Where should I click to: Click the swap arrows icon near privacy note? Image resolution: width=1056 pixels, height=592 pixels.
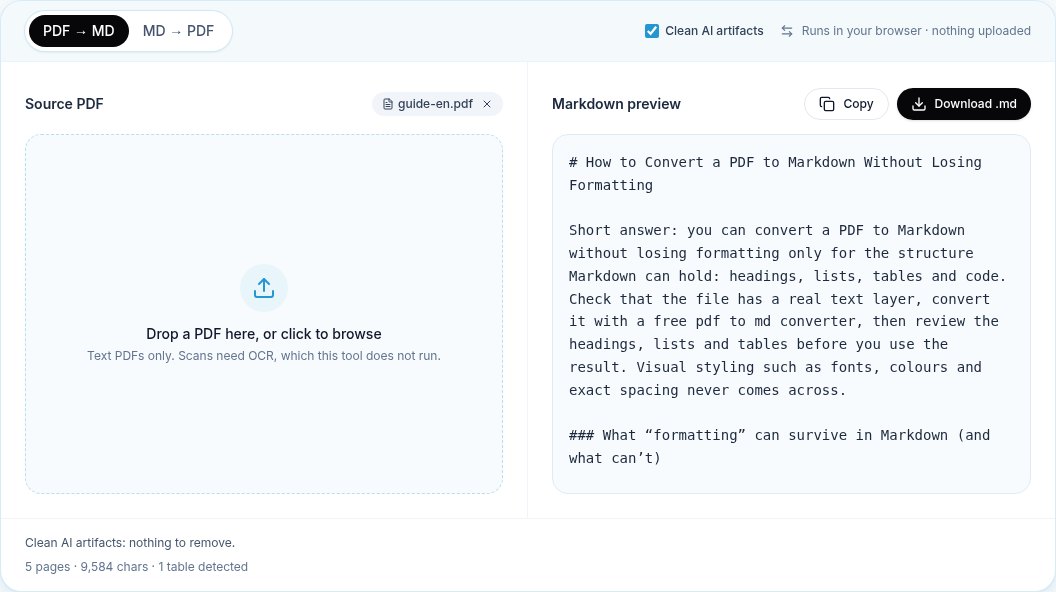787,31
